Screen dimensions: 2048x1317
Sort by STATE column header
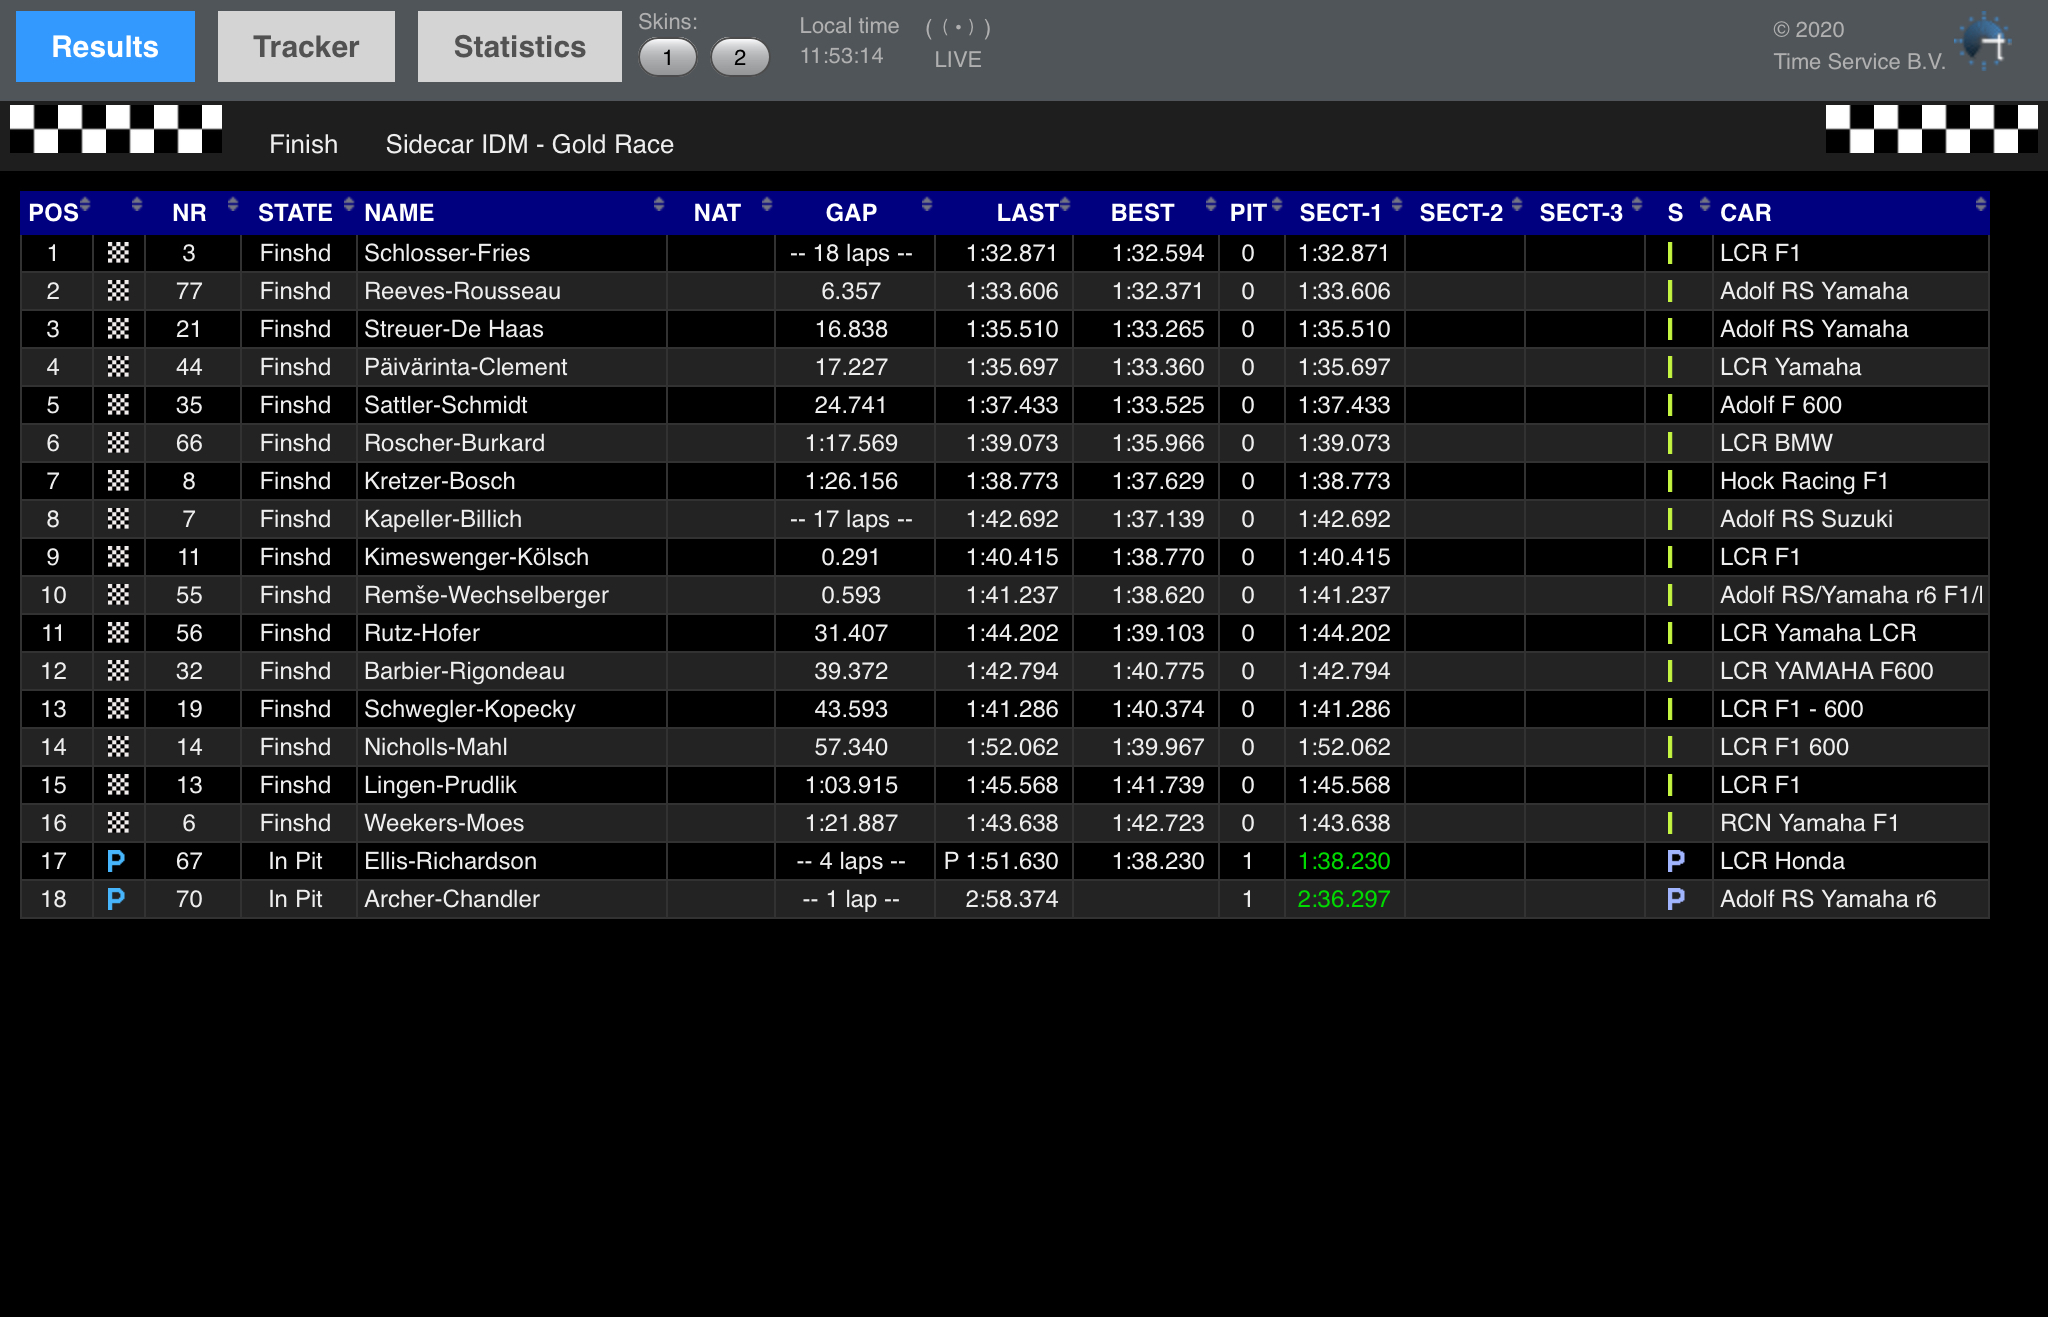[300, 212]
